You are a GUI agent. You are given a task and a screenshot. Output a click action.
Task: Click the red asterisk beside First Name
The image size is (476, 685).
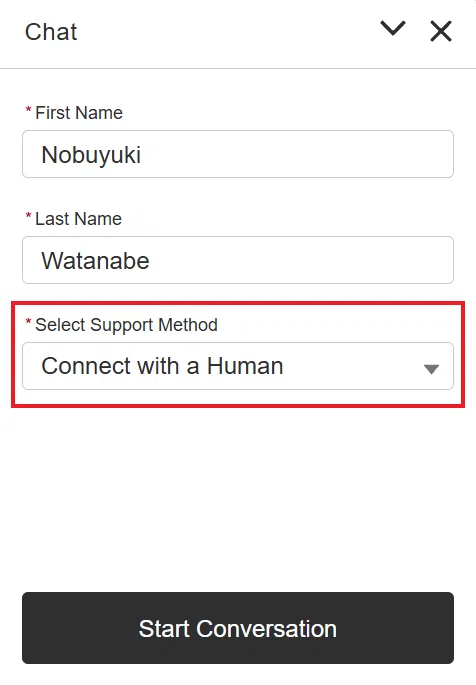(28, 110)
